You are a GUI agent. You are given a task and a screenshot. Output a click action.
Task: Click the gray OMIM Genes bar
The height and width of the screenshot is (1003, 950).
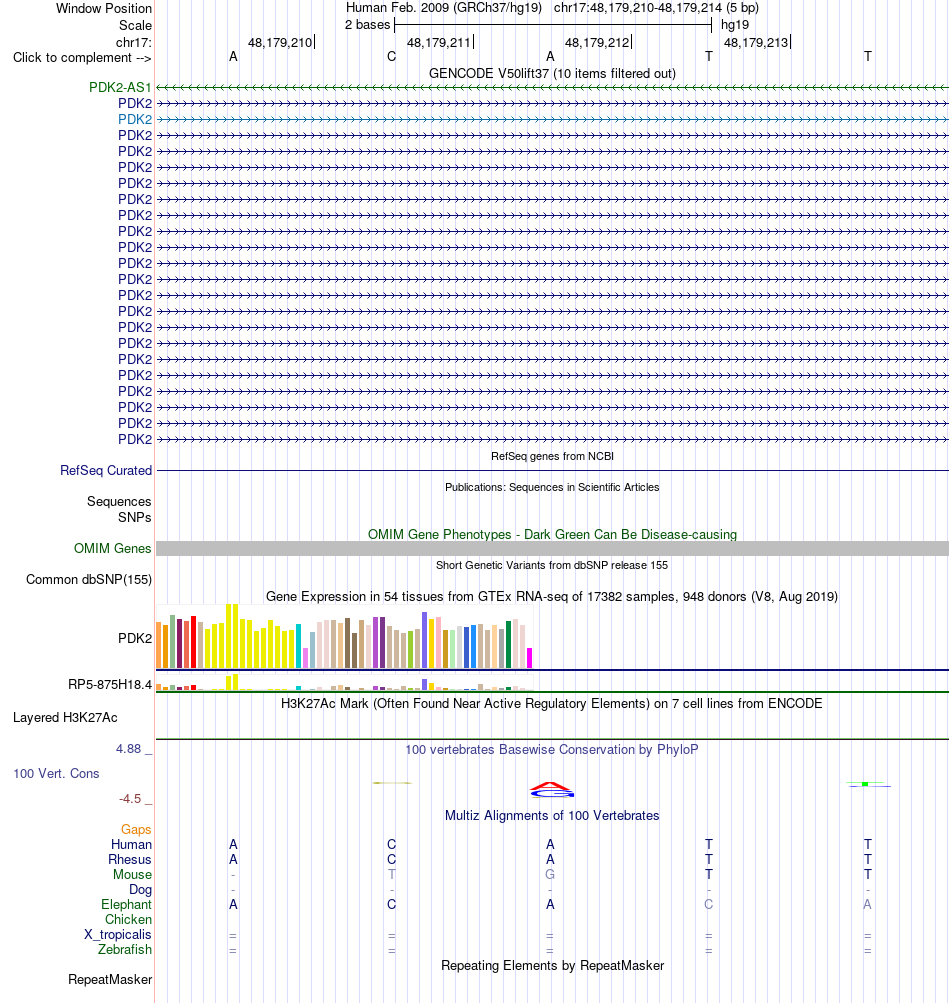pyautogui.click(x=552, y=548)
